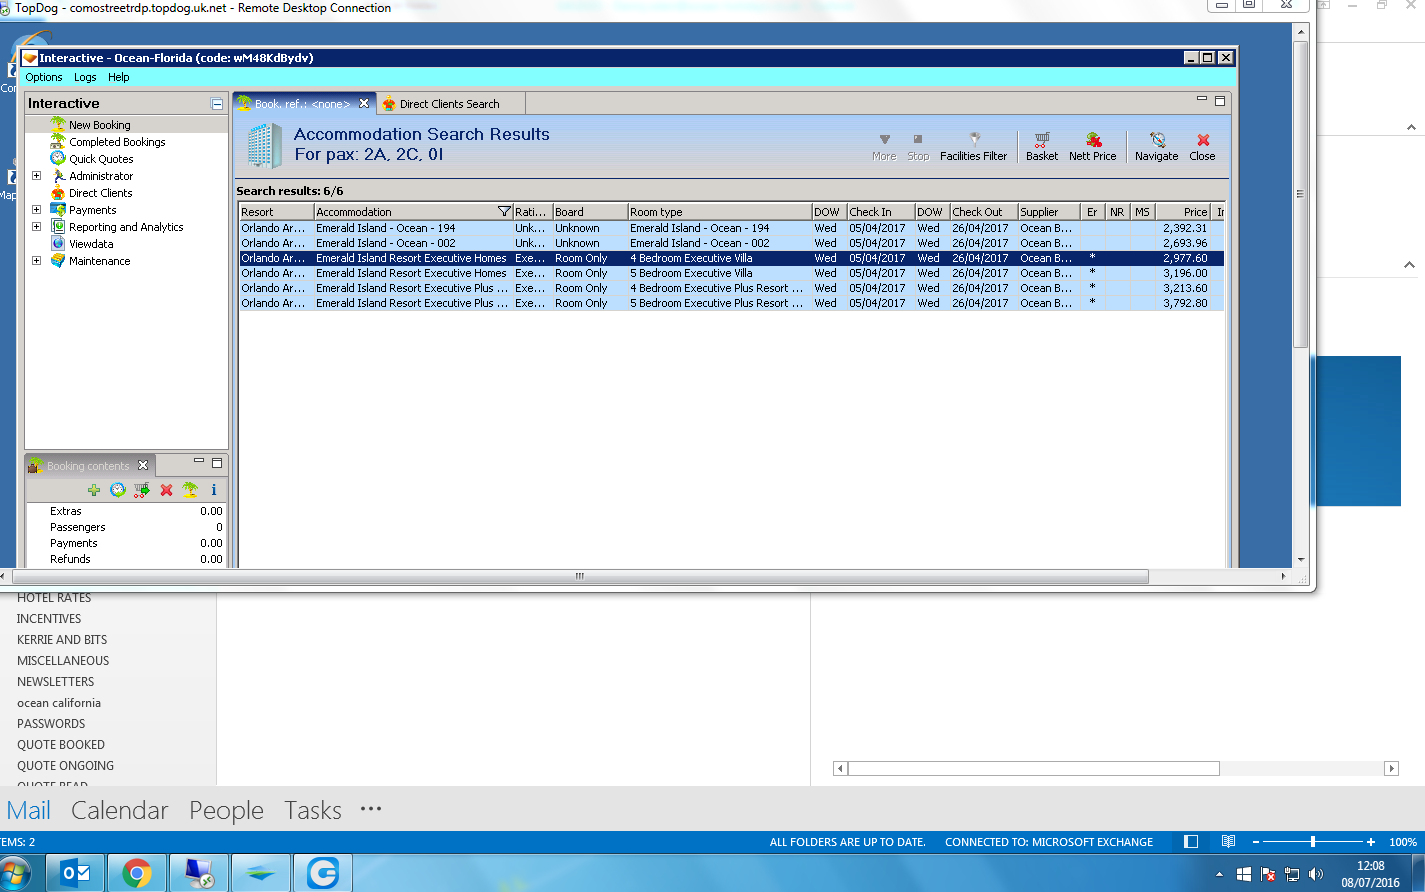Expand the Payments tree node
The height and width of the screenshot is (892, 1425).
pos(37,210)
